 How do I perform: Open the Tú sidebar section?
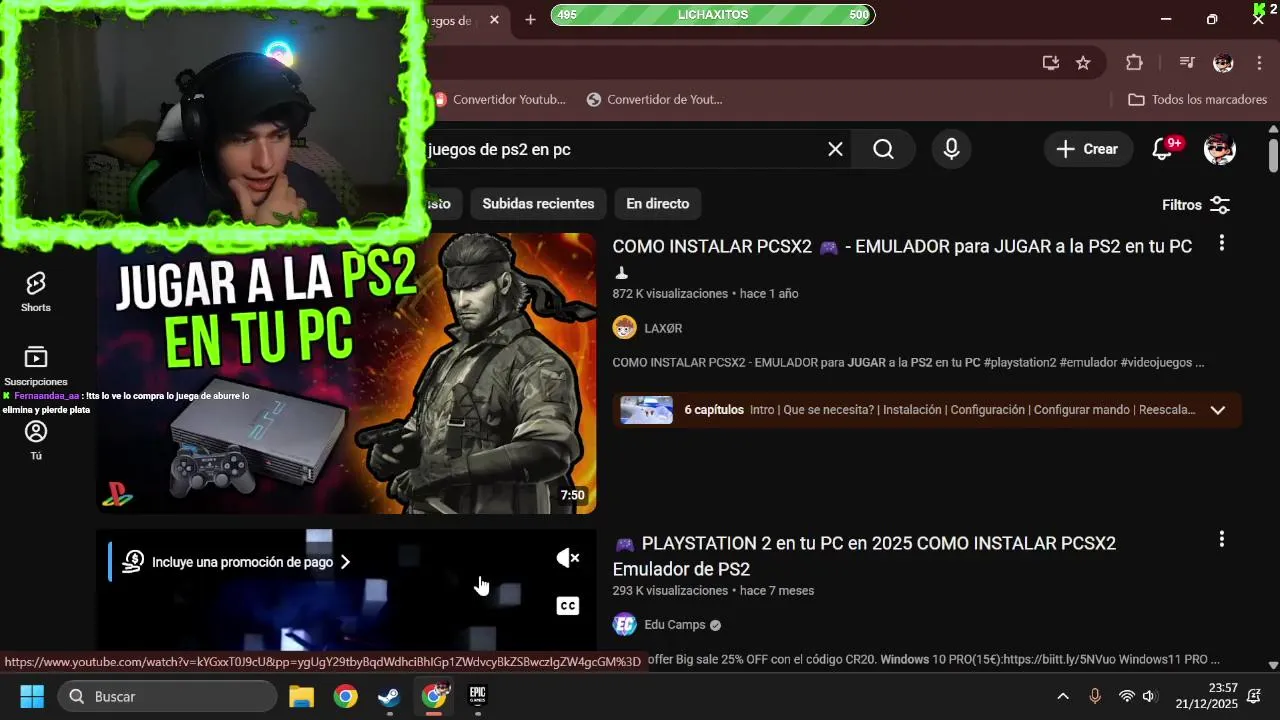coord(36,440)
